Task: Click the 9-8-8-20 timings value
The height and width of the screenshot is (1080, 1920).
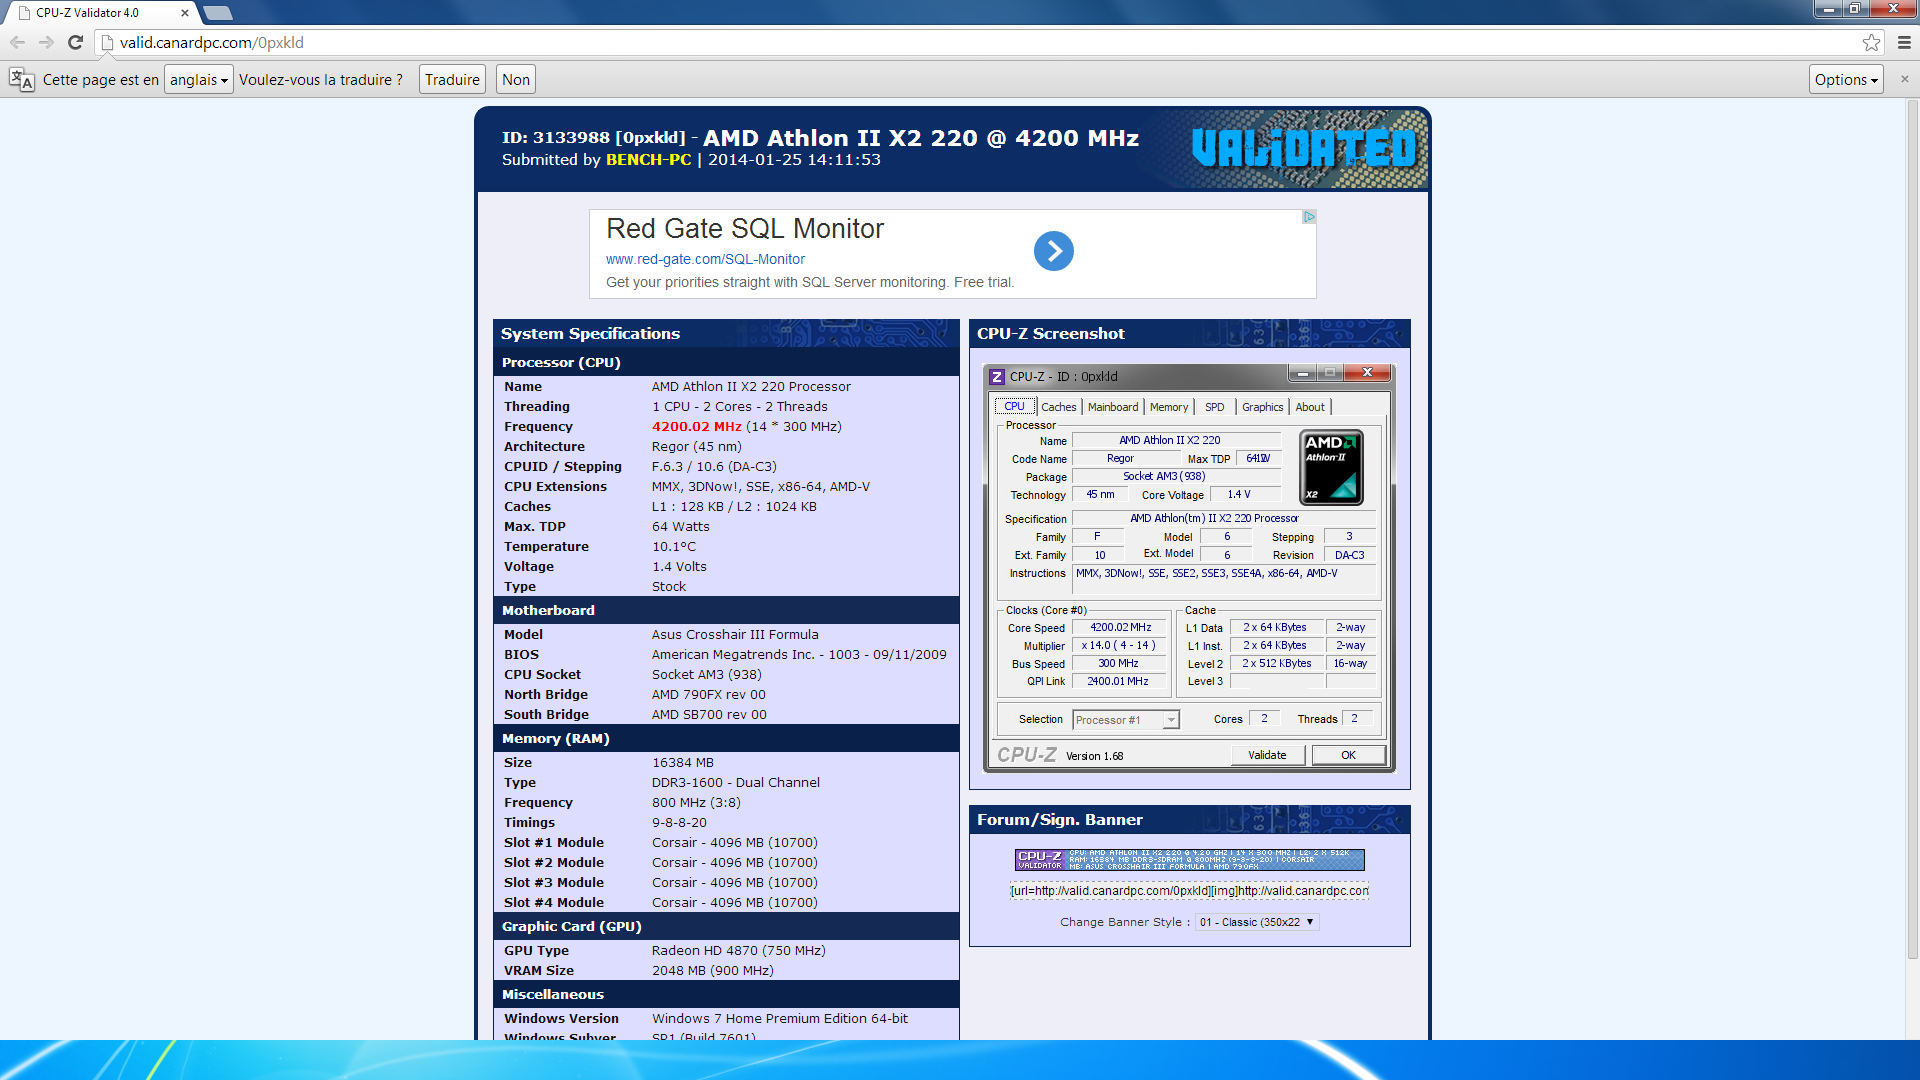Action: [x=679, y=823]
